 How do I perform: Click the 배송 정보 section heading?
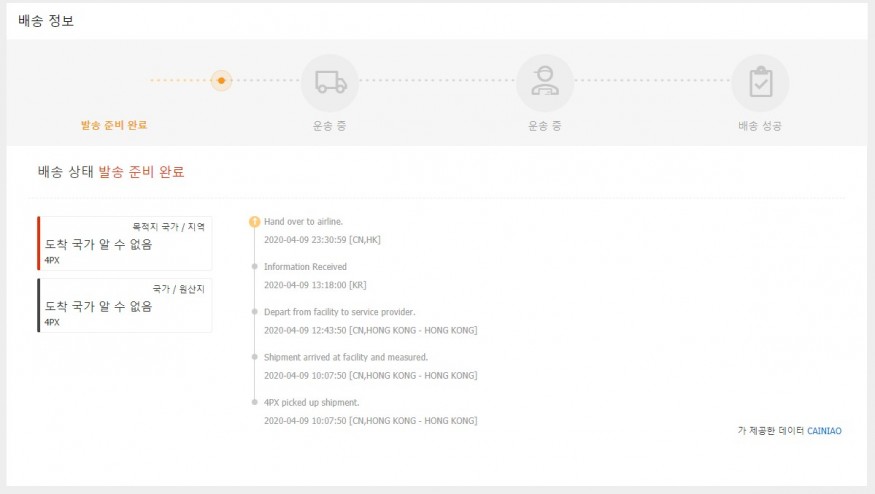[46, 21]
